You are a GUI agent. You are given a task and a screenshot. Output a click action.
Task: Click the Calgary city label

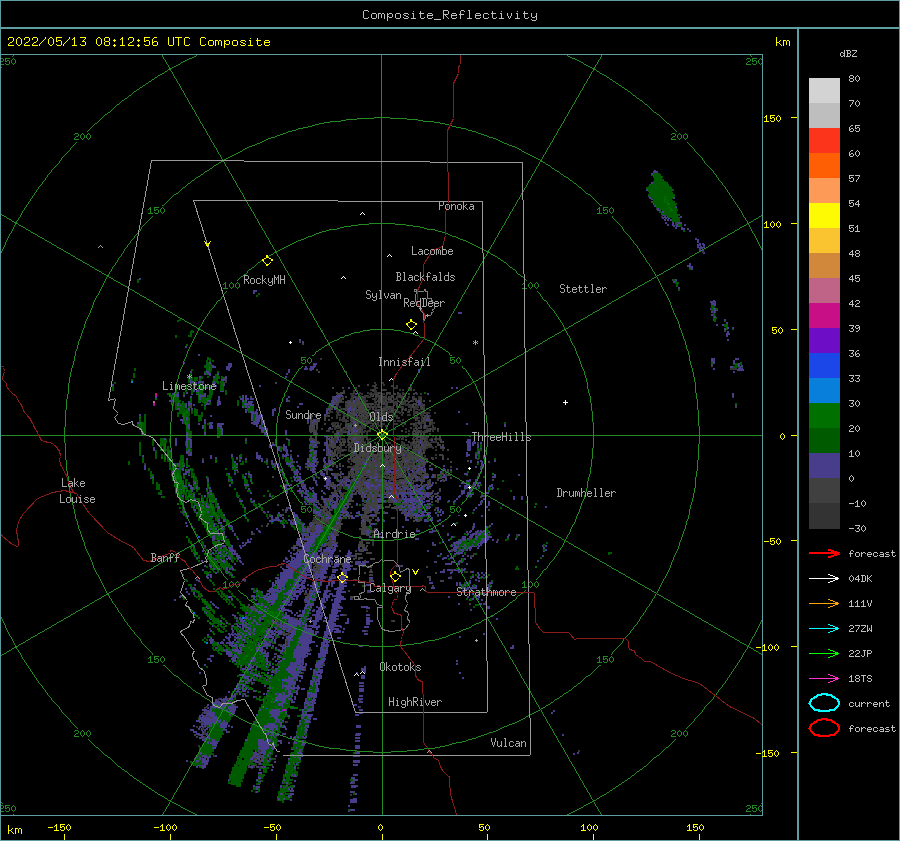click(390, 588)
